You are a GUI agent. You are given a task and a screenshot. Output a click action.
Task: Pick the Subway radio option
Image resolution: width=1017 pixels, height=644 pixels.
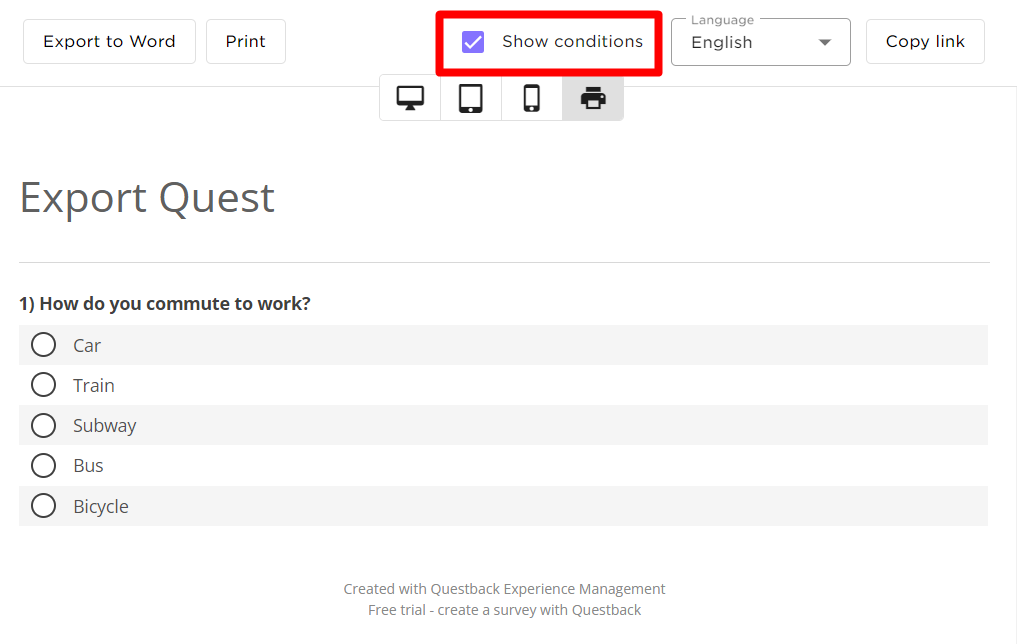(x=43, y=425)
